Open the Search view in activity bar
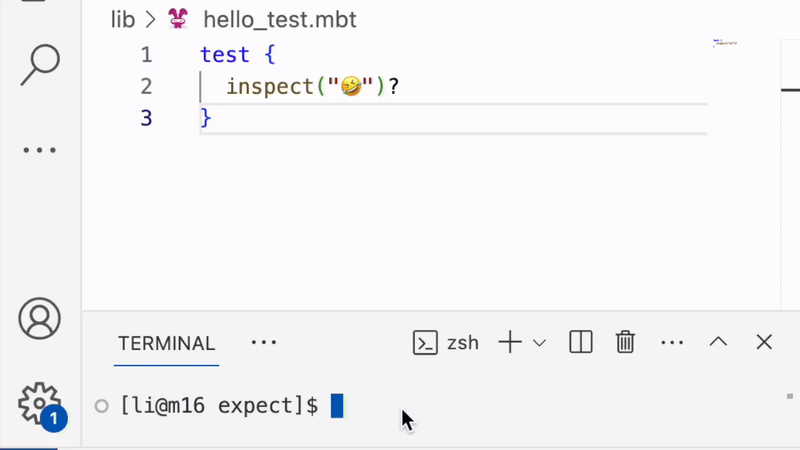This screenshot has width=800, height=450. 40,62
